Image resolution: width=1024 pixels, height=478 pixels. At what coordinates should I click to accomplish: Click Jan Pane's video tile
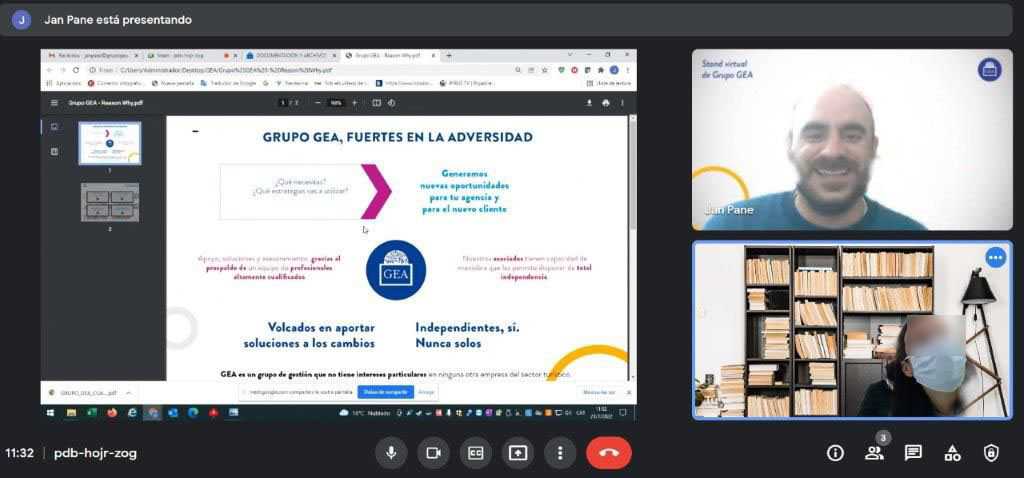852,140
